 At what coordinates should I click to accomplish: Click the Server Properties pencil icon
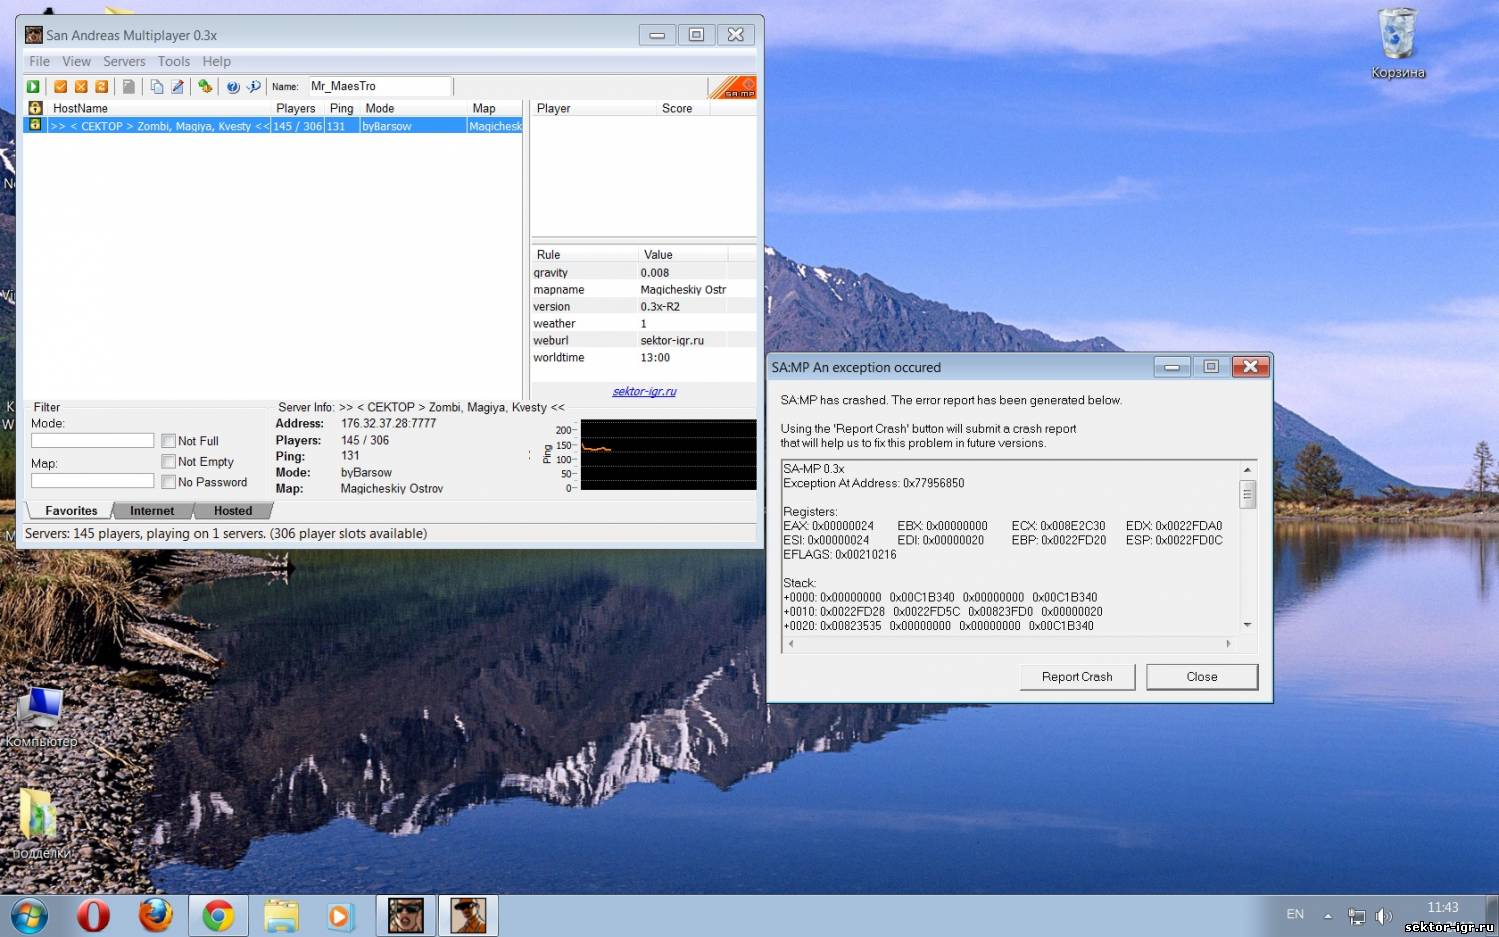click(x=177, y=87)
